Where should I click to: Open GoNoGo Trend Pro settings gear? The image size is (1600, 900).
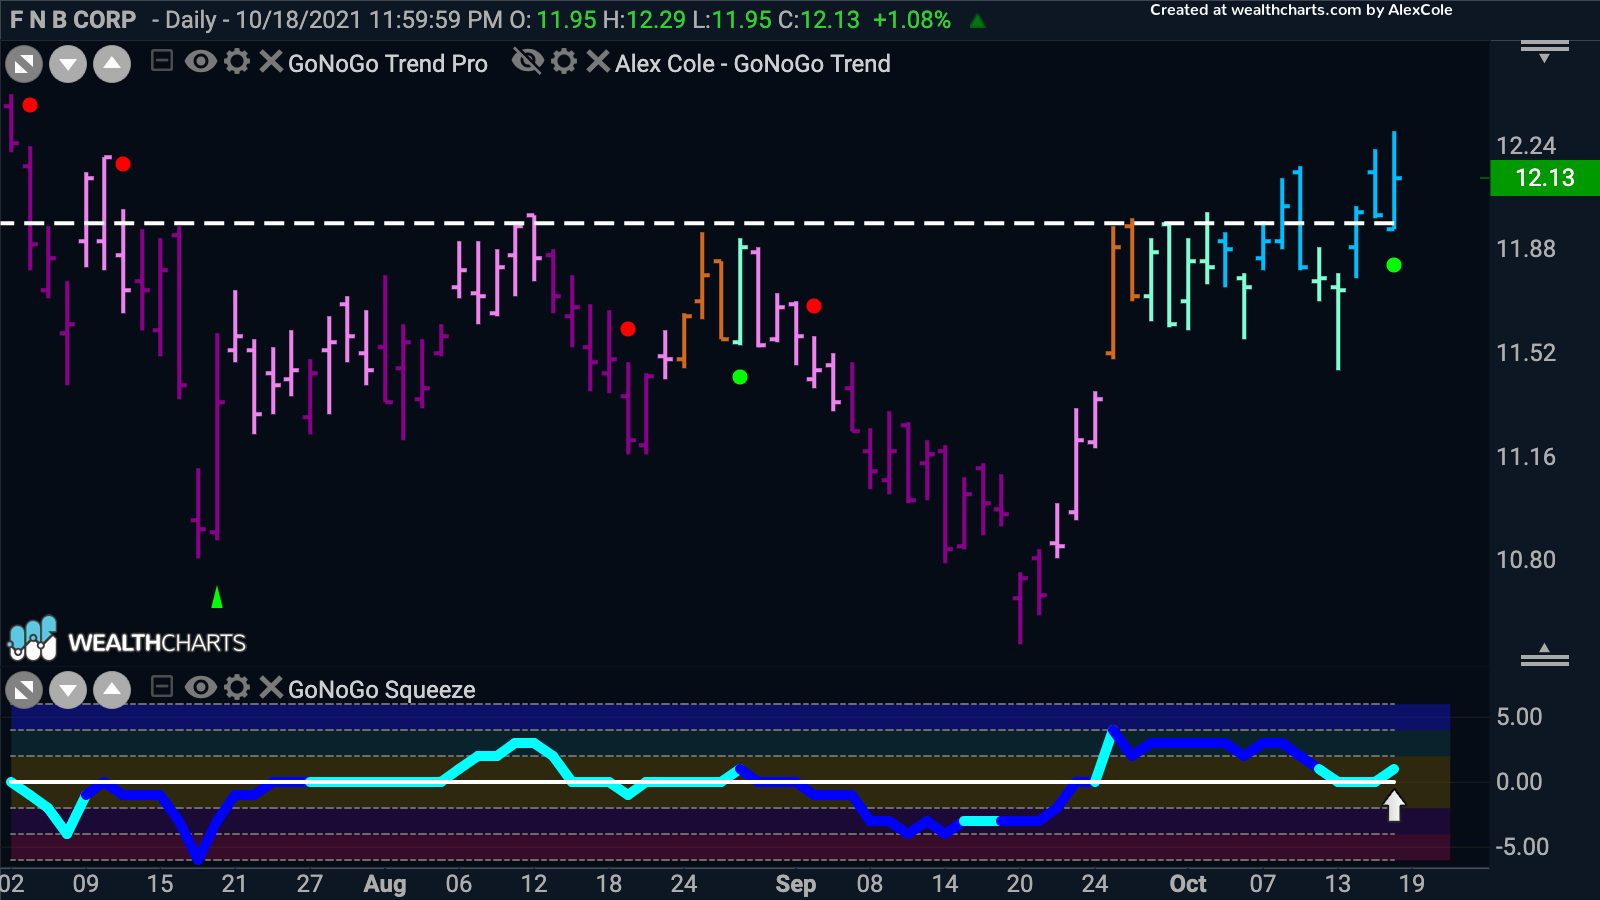tap(237, 62)
